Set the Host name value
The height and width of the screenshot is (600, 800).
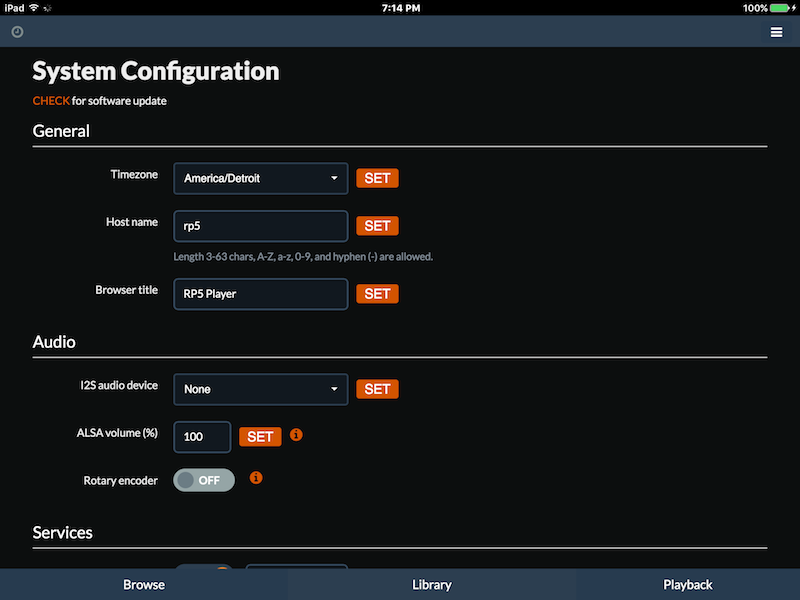tap(377, 226)
